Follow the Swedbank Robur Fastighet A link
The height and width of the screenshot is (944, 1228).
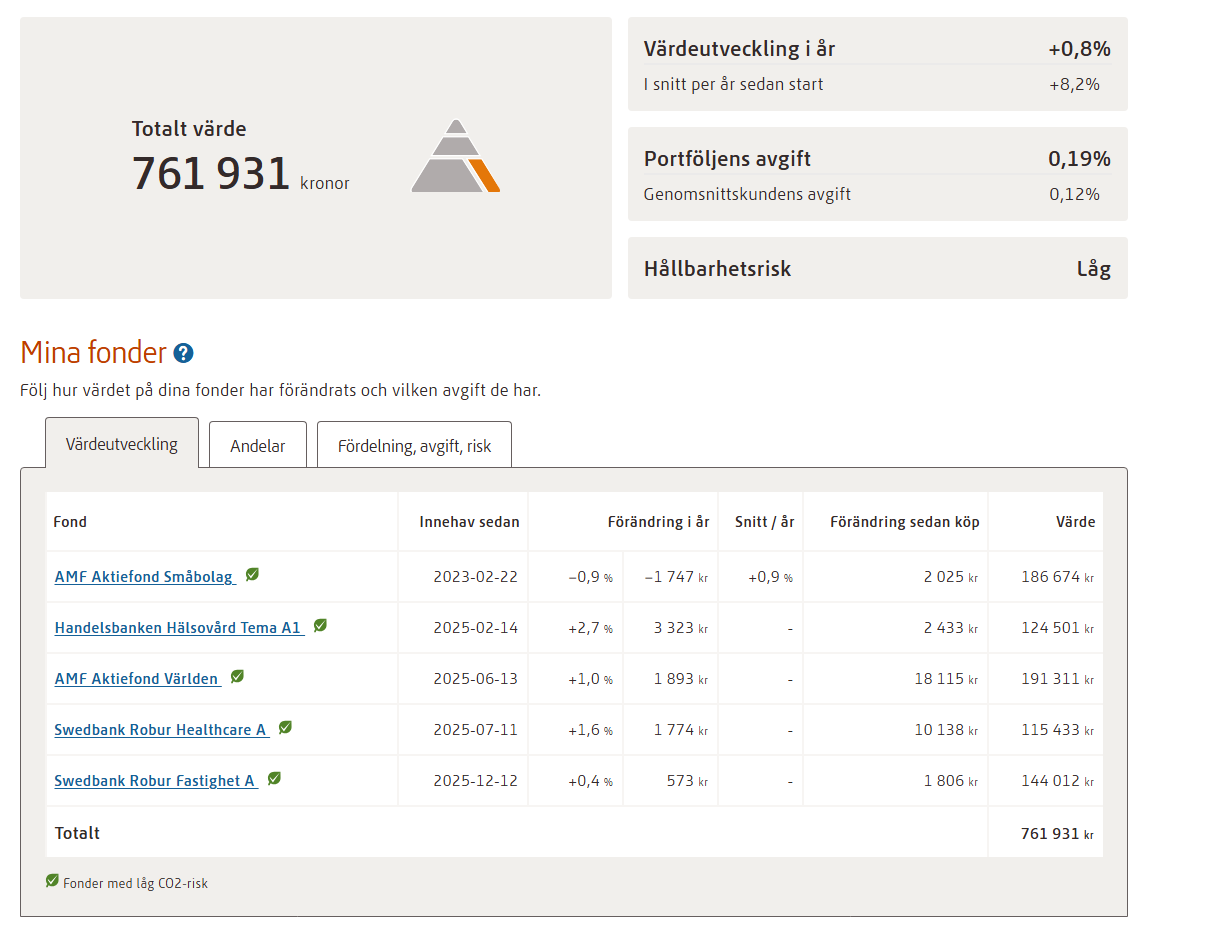[155, 781]
